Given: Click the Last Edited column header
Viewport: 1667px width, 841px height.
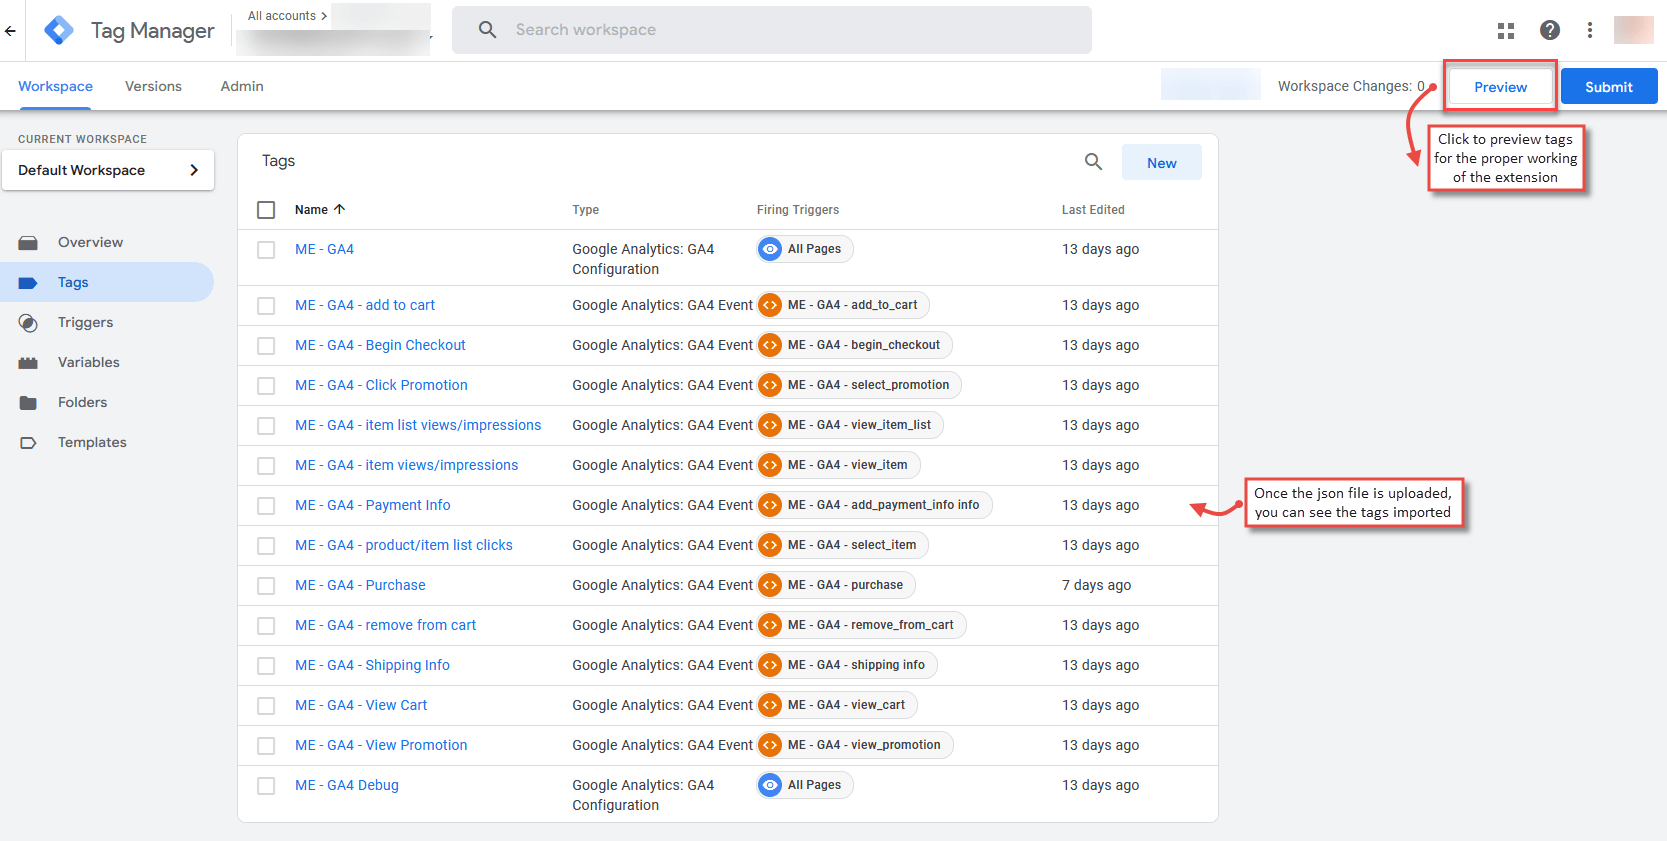Looking at the screenshot, I should (x=1093, y=210).
